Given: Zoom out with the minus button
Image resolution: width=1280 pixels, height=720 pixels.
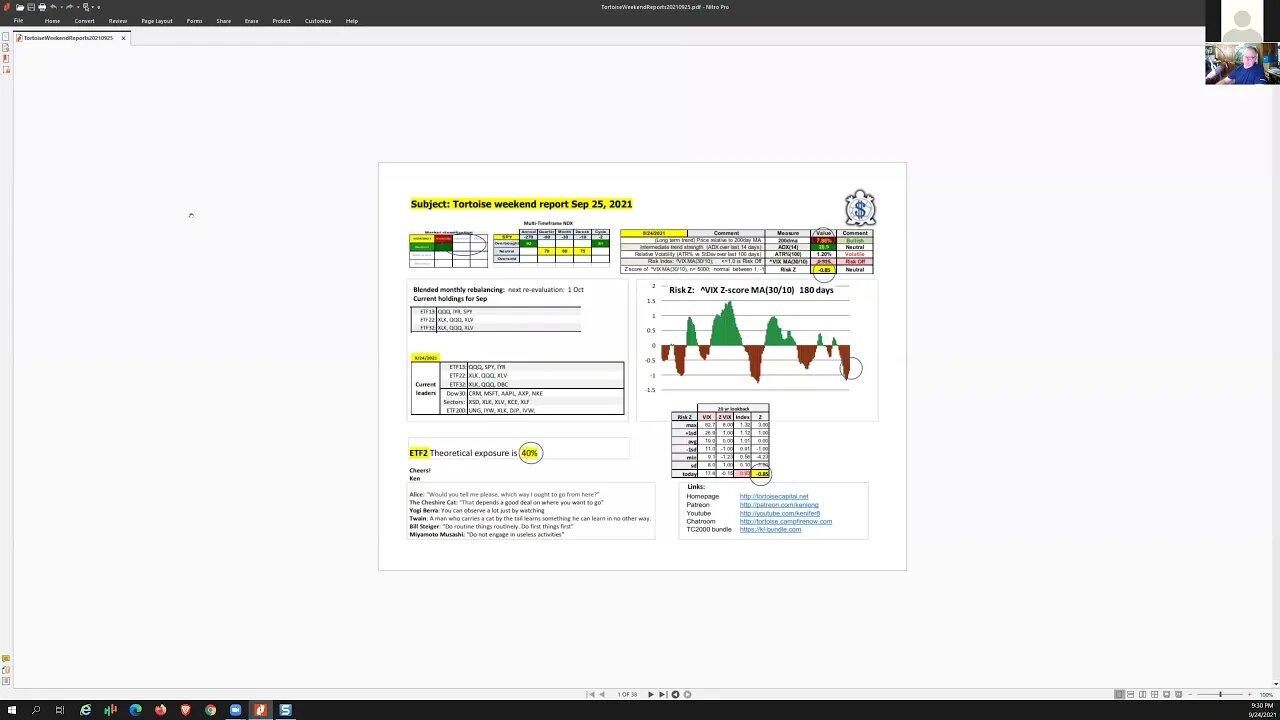Looking at the screenshot, I should (x=1190, y=694).
